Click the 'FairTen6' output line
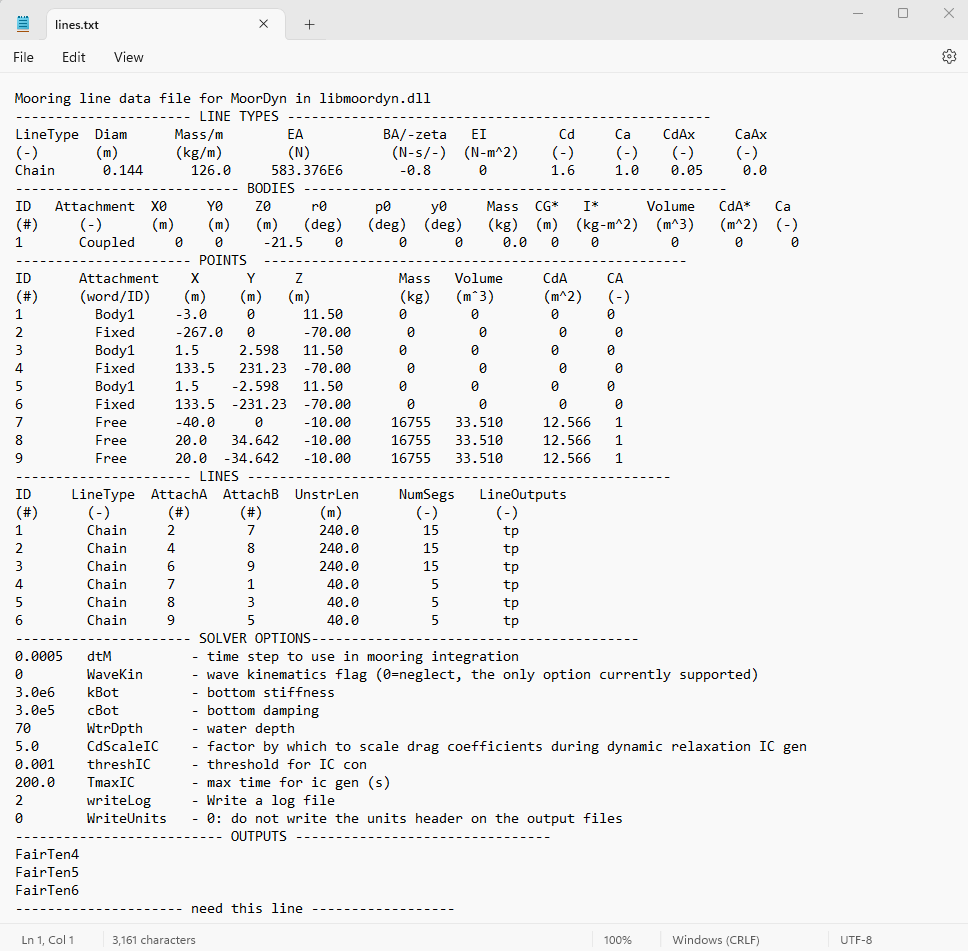 coord(47,890)
